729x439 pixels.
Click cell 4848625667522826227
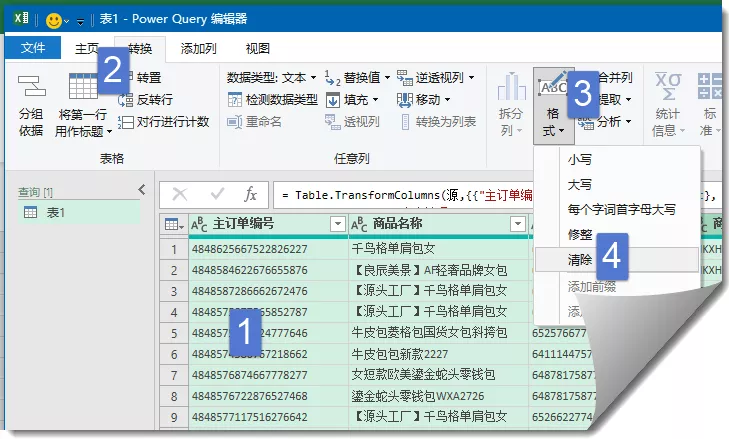(268, 249)
